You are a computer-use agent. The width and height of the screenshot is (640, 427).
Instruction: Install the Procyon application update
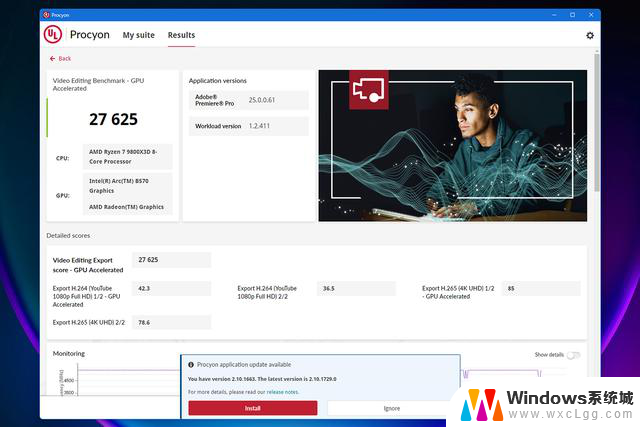253,408
